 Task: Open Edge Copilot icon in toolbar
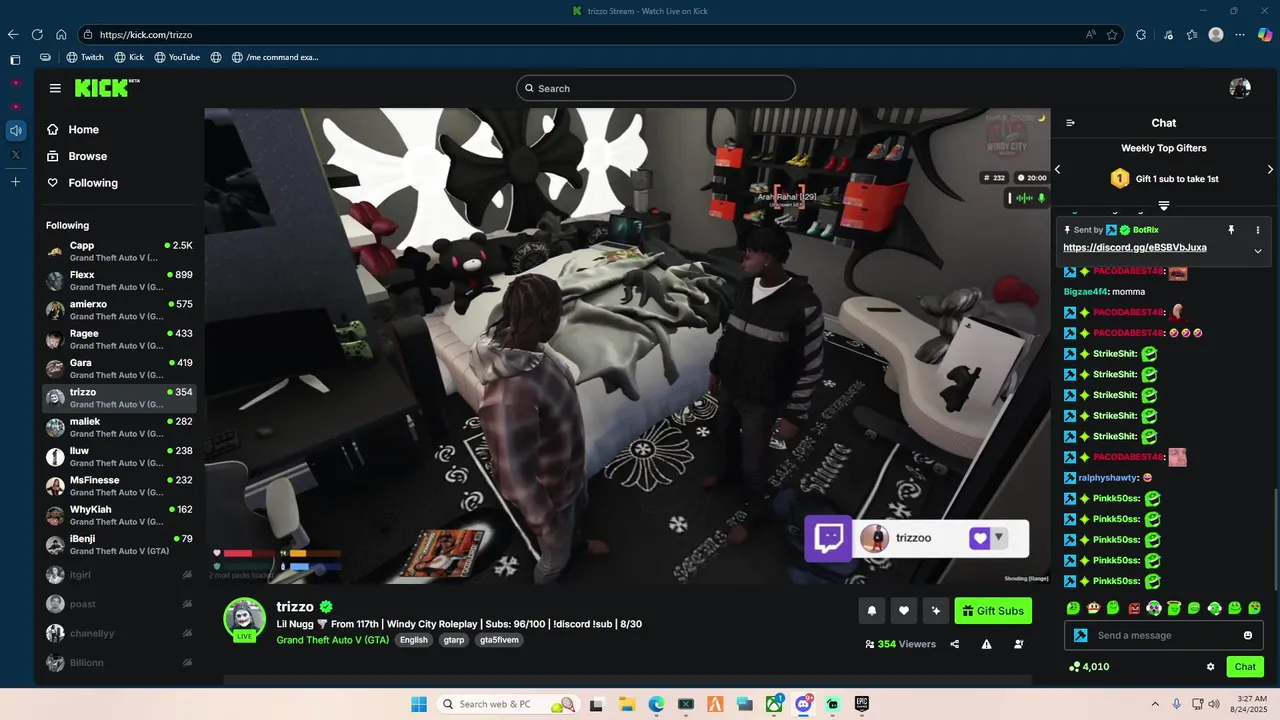tap(1265, 34)
